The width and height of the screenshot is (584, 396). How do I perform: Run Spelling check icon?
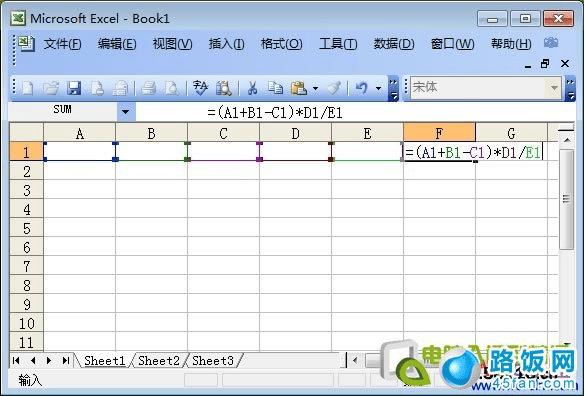point(200,88)
